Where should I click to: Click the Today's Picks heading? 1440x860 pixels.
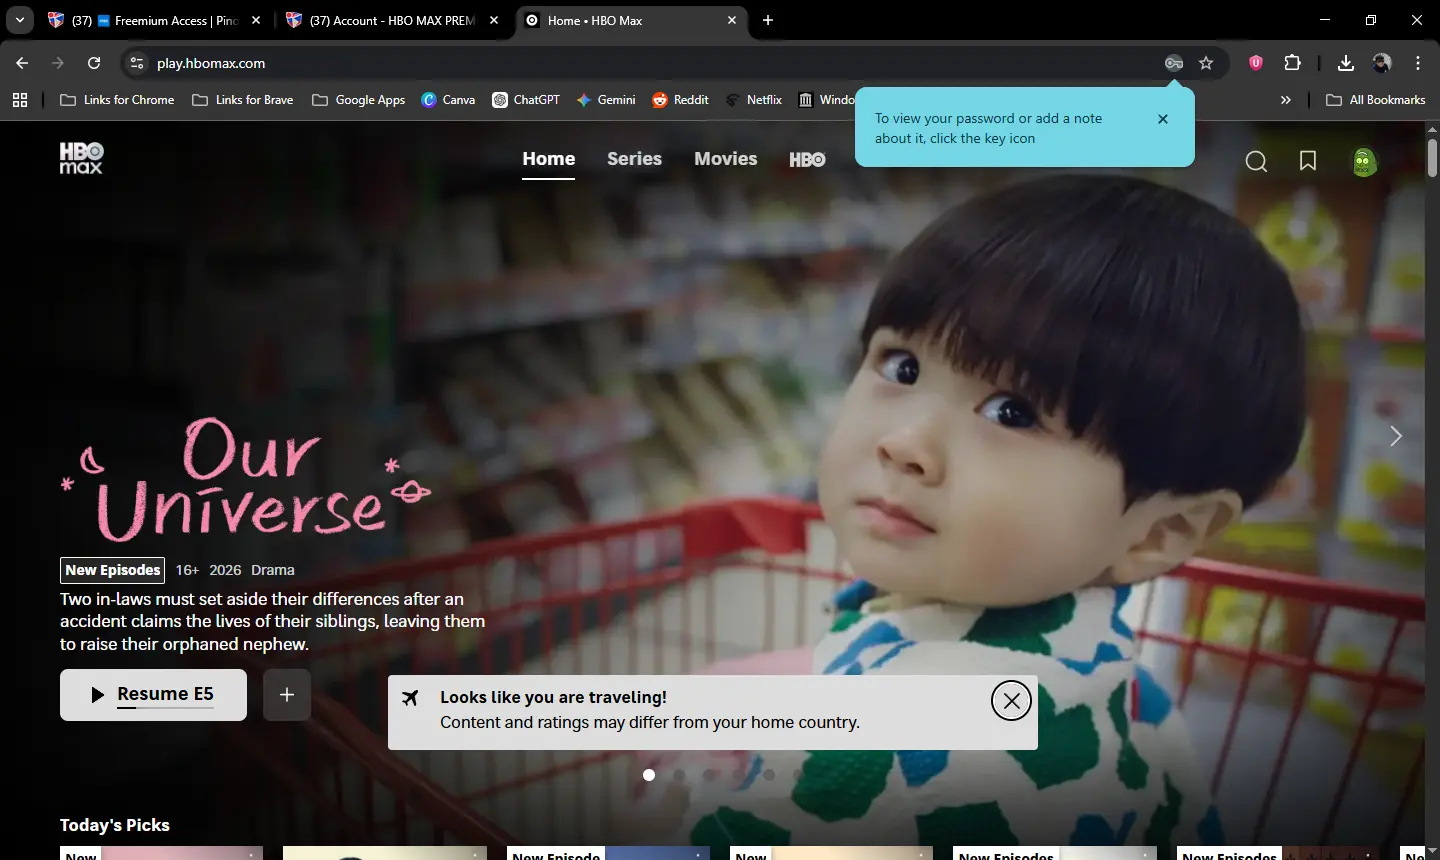click(115, 825)
